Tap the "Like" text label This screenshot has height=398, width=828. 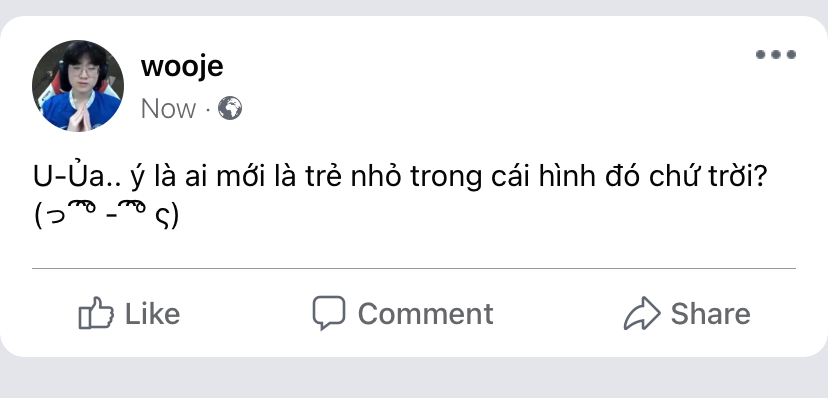(x=152, y=314)
